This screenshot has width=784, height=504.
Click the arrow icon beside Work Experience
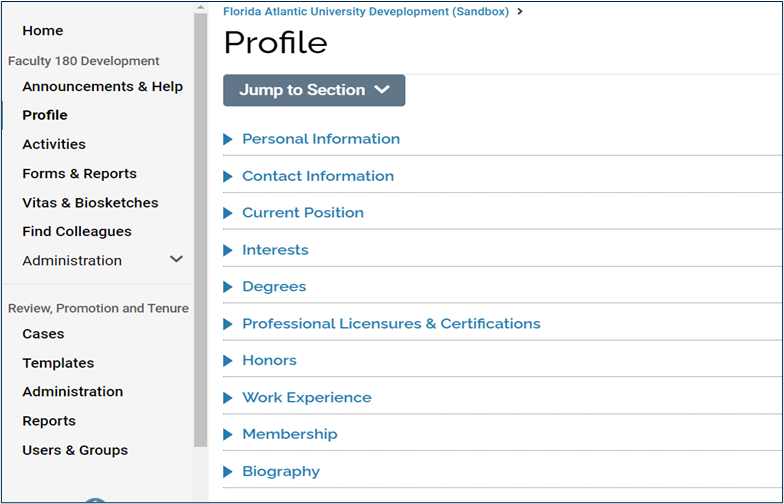[x=228, y=398]
